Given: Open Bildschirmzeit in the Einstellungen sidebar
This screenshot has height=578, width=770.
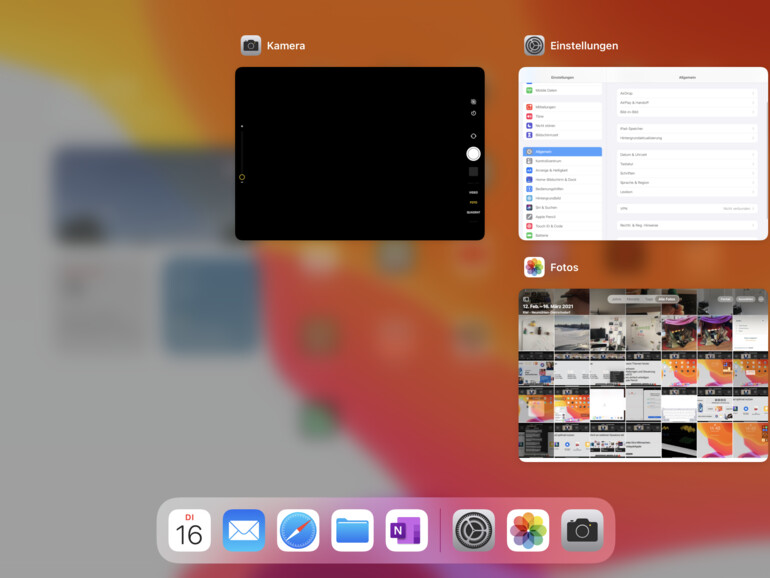Looking at the screenshot, I should pyautogui.click(x=562, y=135).
